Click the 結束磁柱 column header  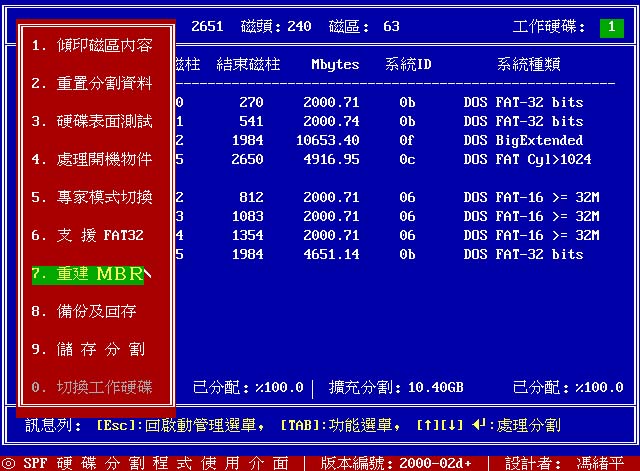pos(248,64)
